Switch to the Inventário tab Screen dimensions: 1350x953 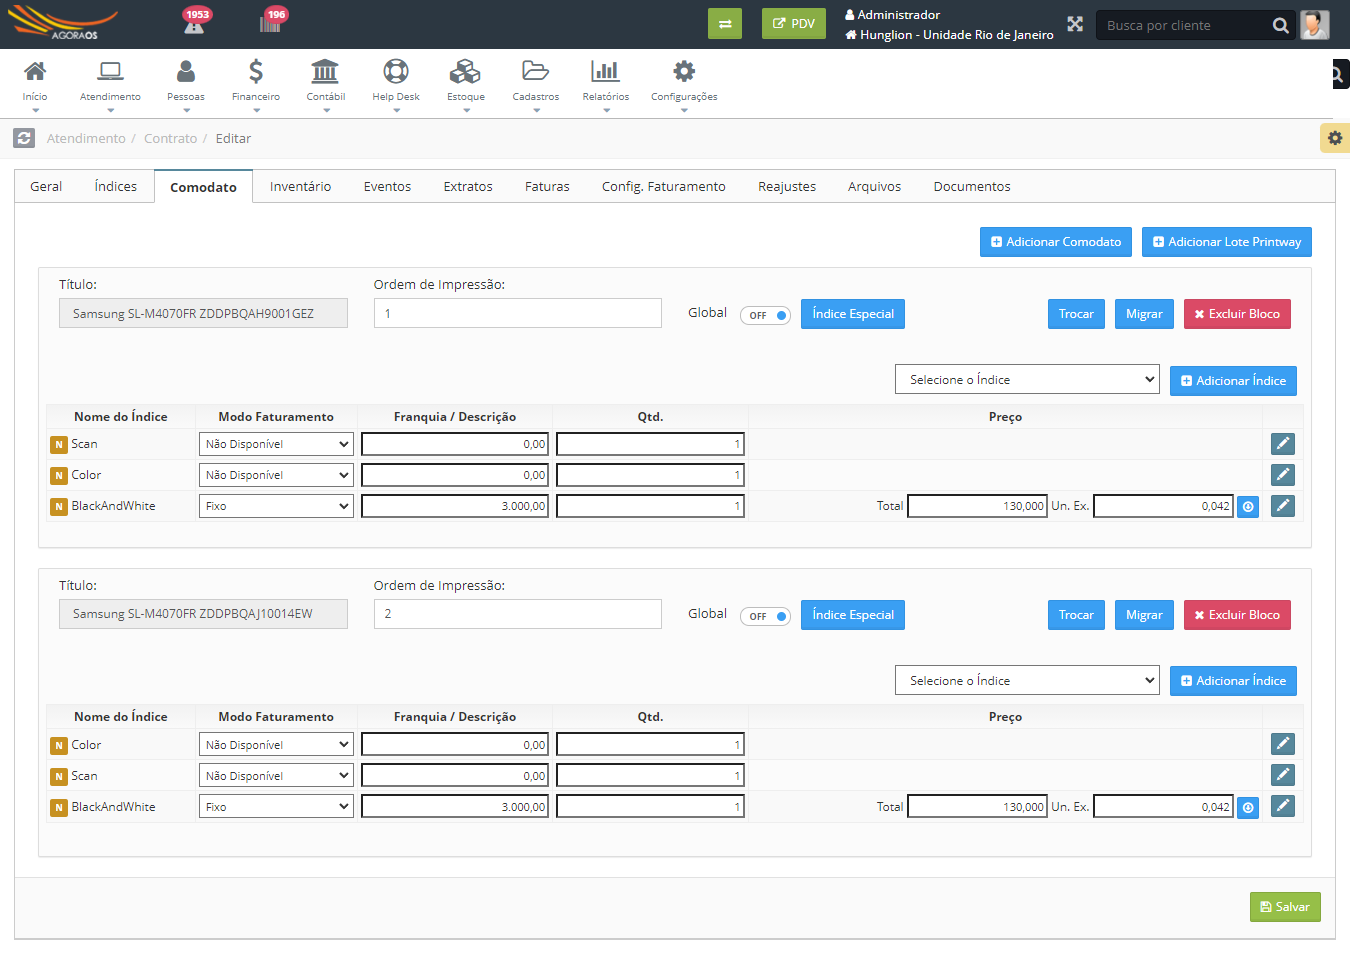(300, 187)
